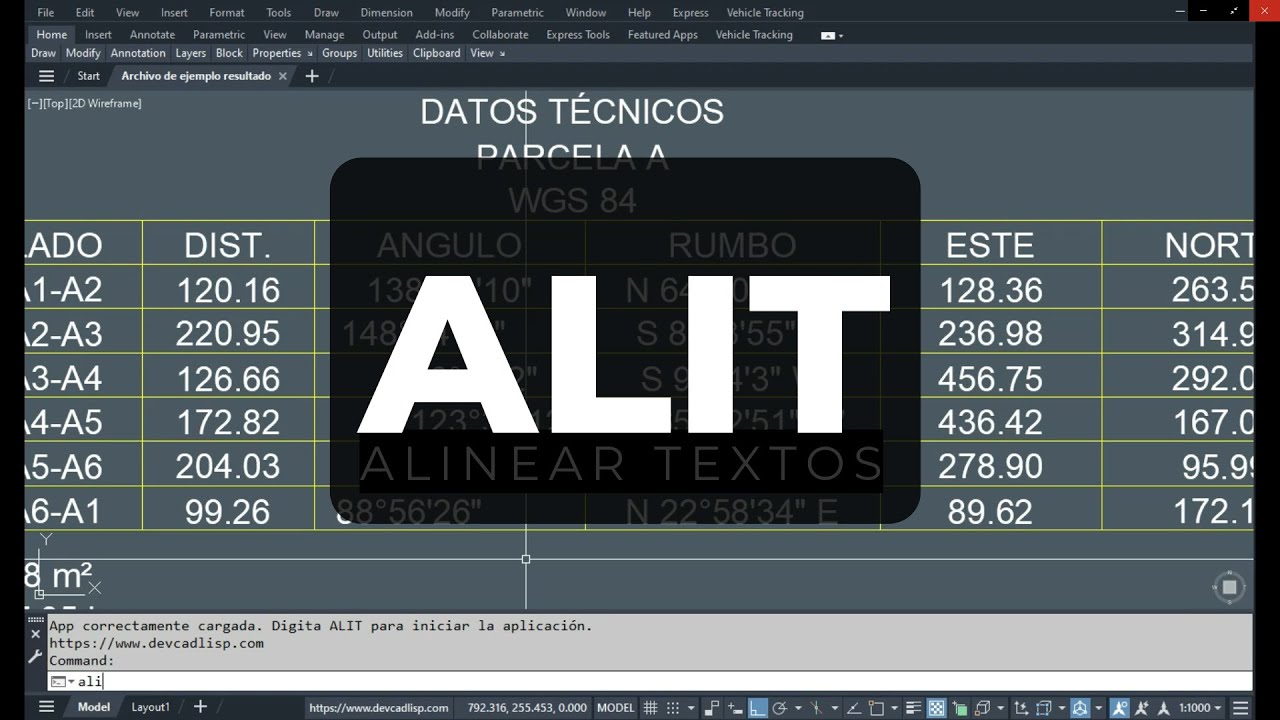Toggle snap mode in status bar
This screenshot has width=1280, height=720.
coord(672,708)
